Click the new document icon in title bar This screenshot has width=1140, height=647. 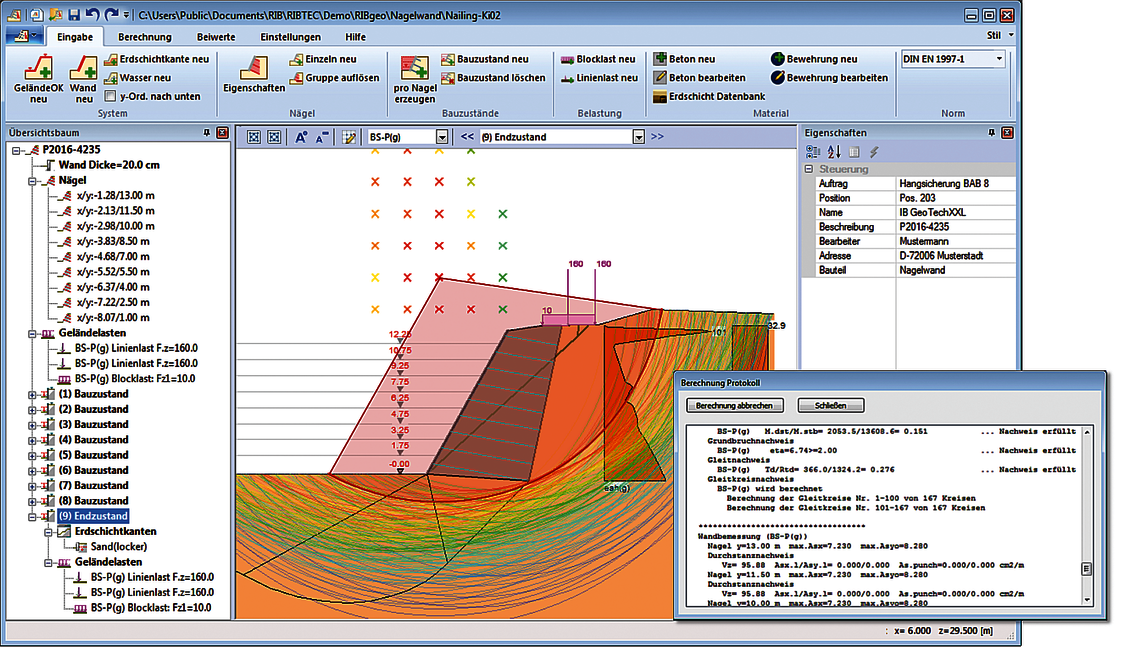[x=36, y=15]
